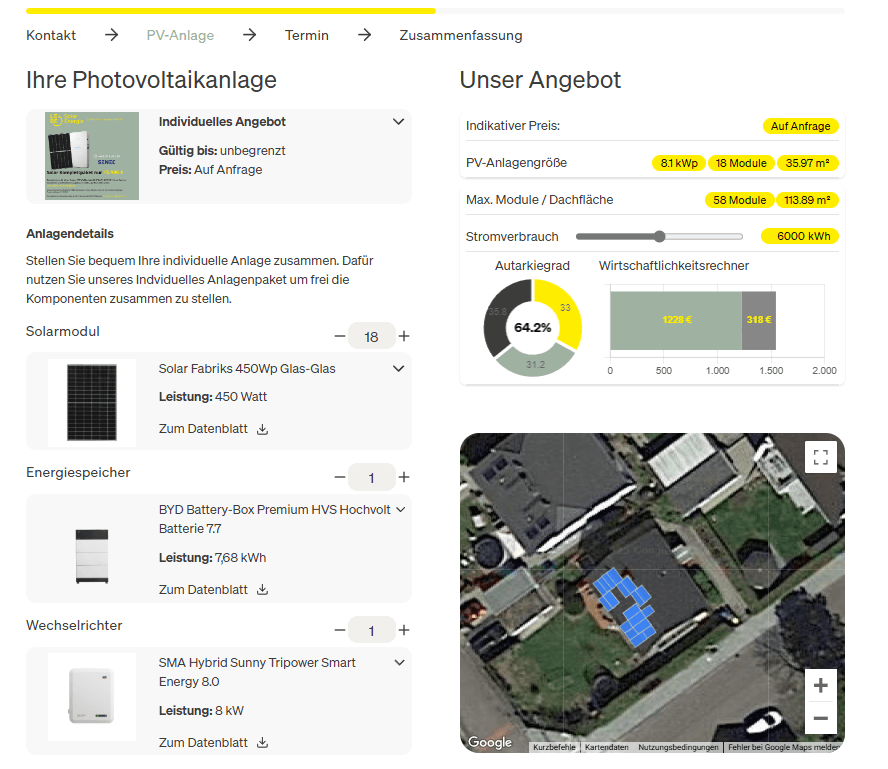Go to the Kontakt step
Image resolution: width=888 pixels, height=769 pixels.
click(51, 35)
